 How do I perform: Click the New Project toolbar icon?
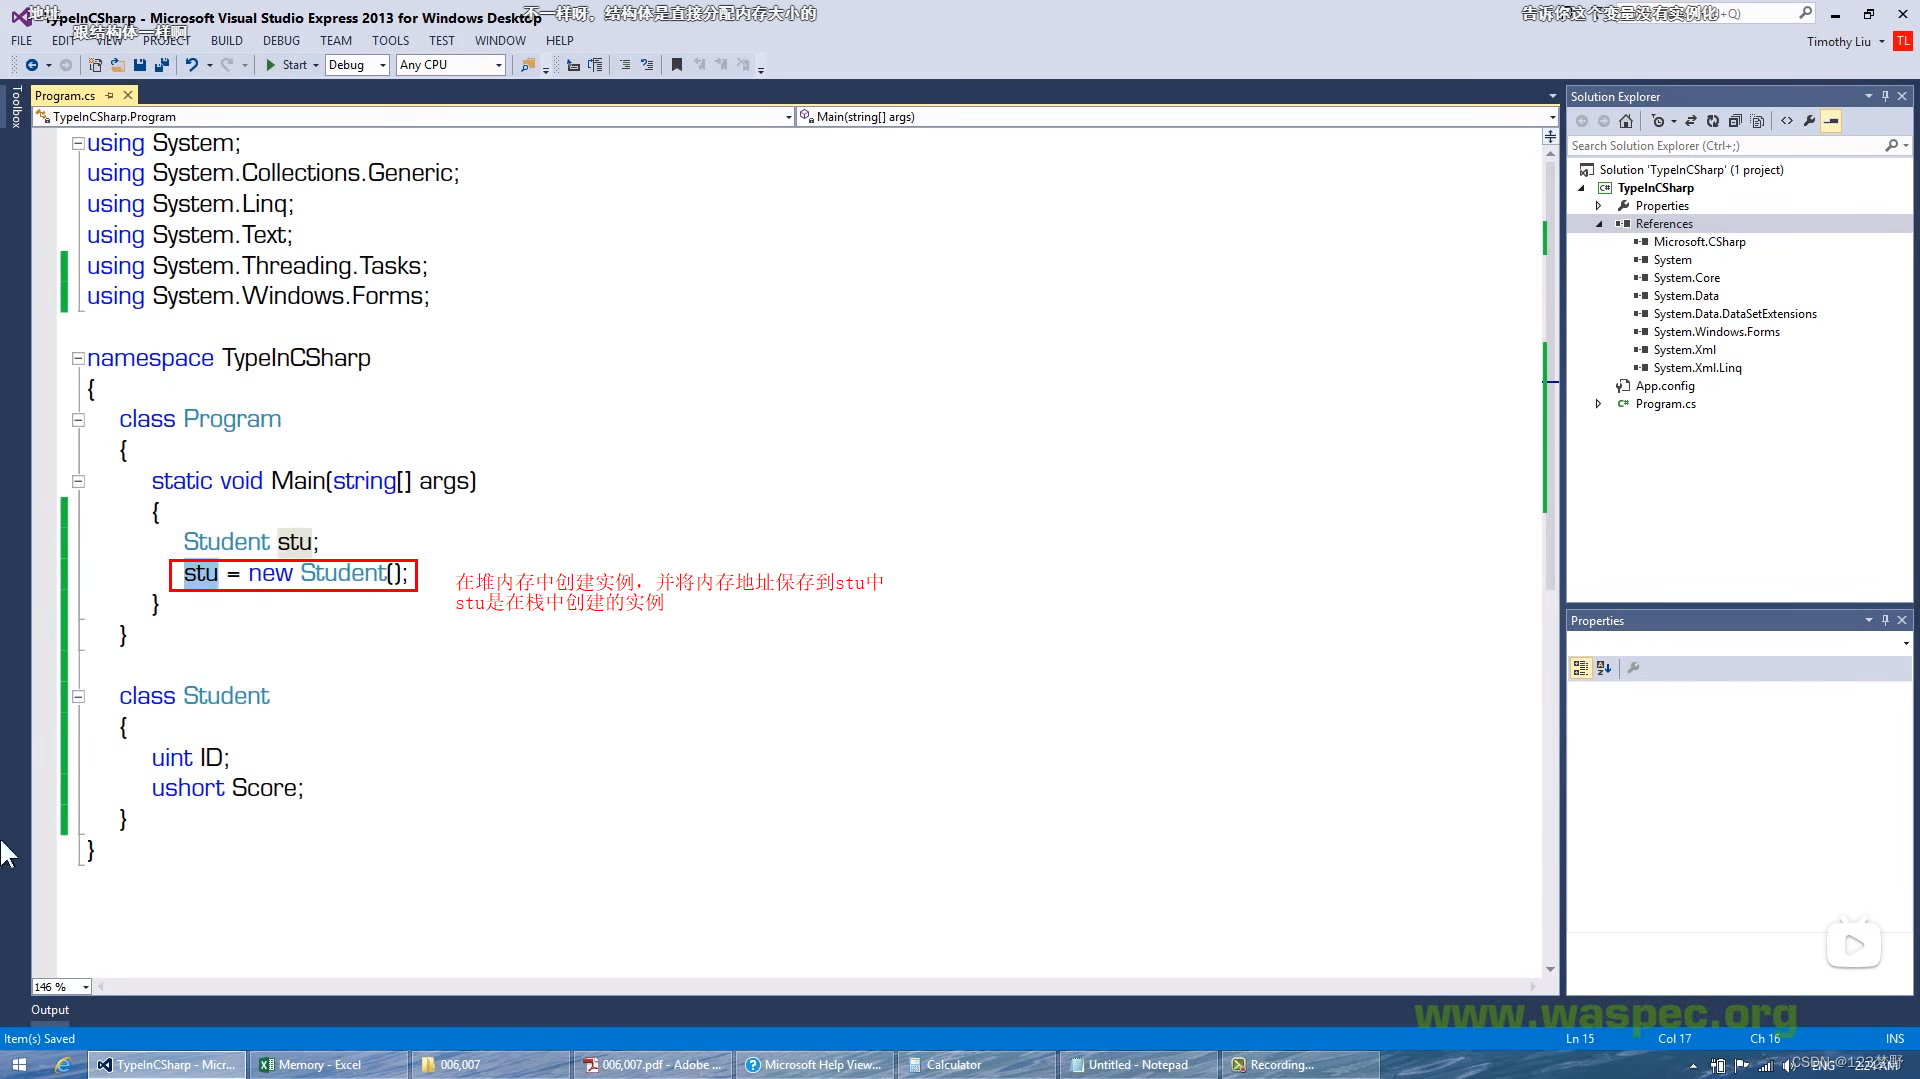tap(95, 65)
